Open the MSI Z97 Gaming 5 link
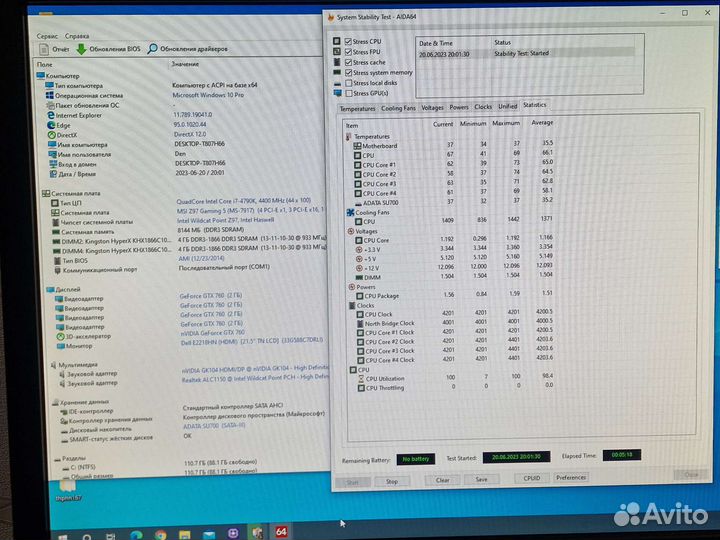This screenshot has height=540, width=720. [x=251, y=210]
